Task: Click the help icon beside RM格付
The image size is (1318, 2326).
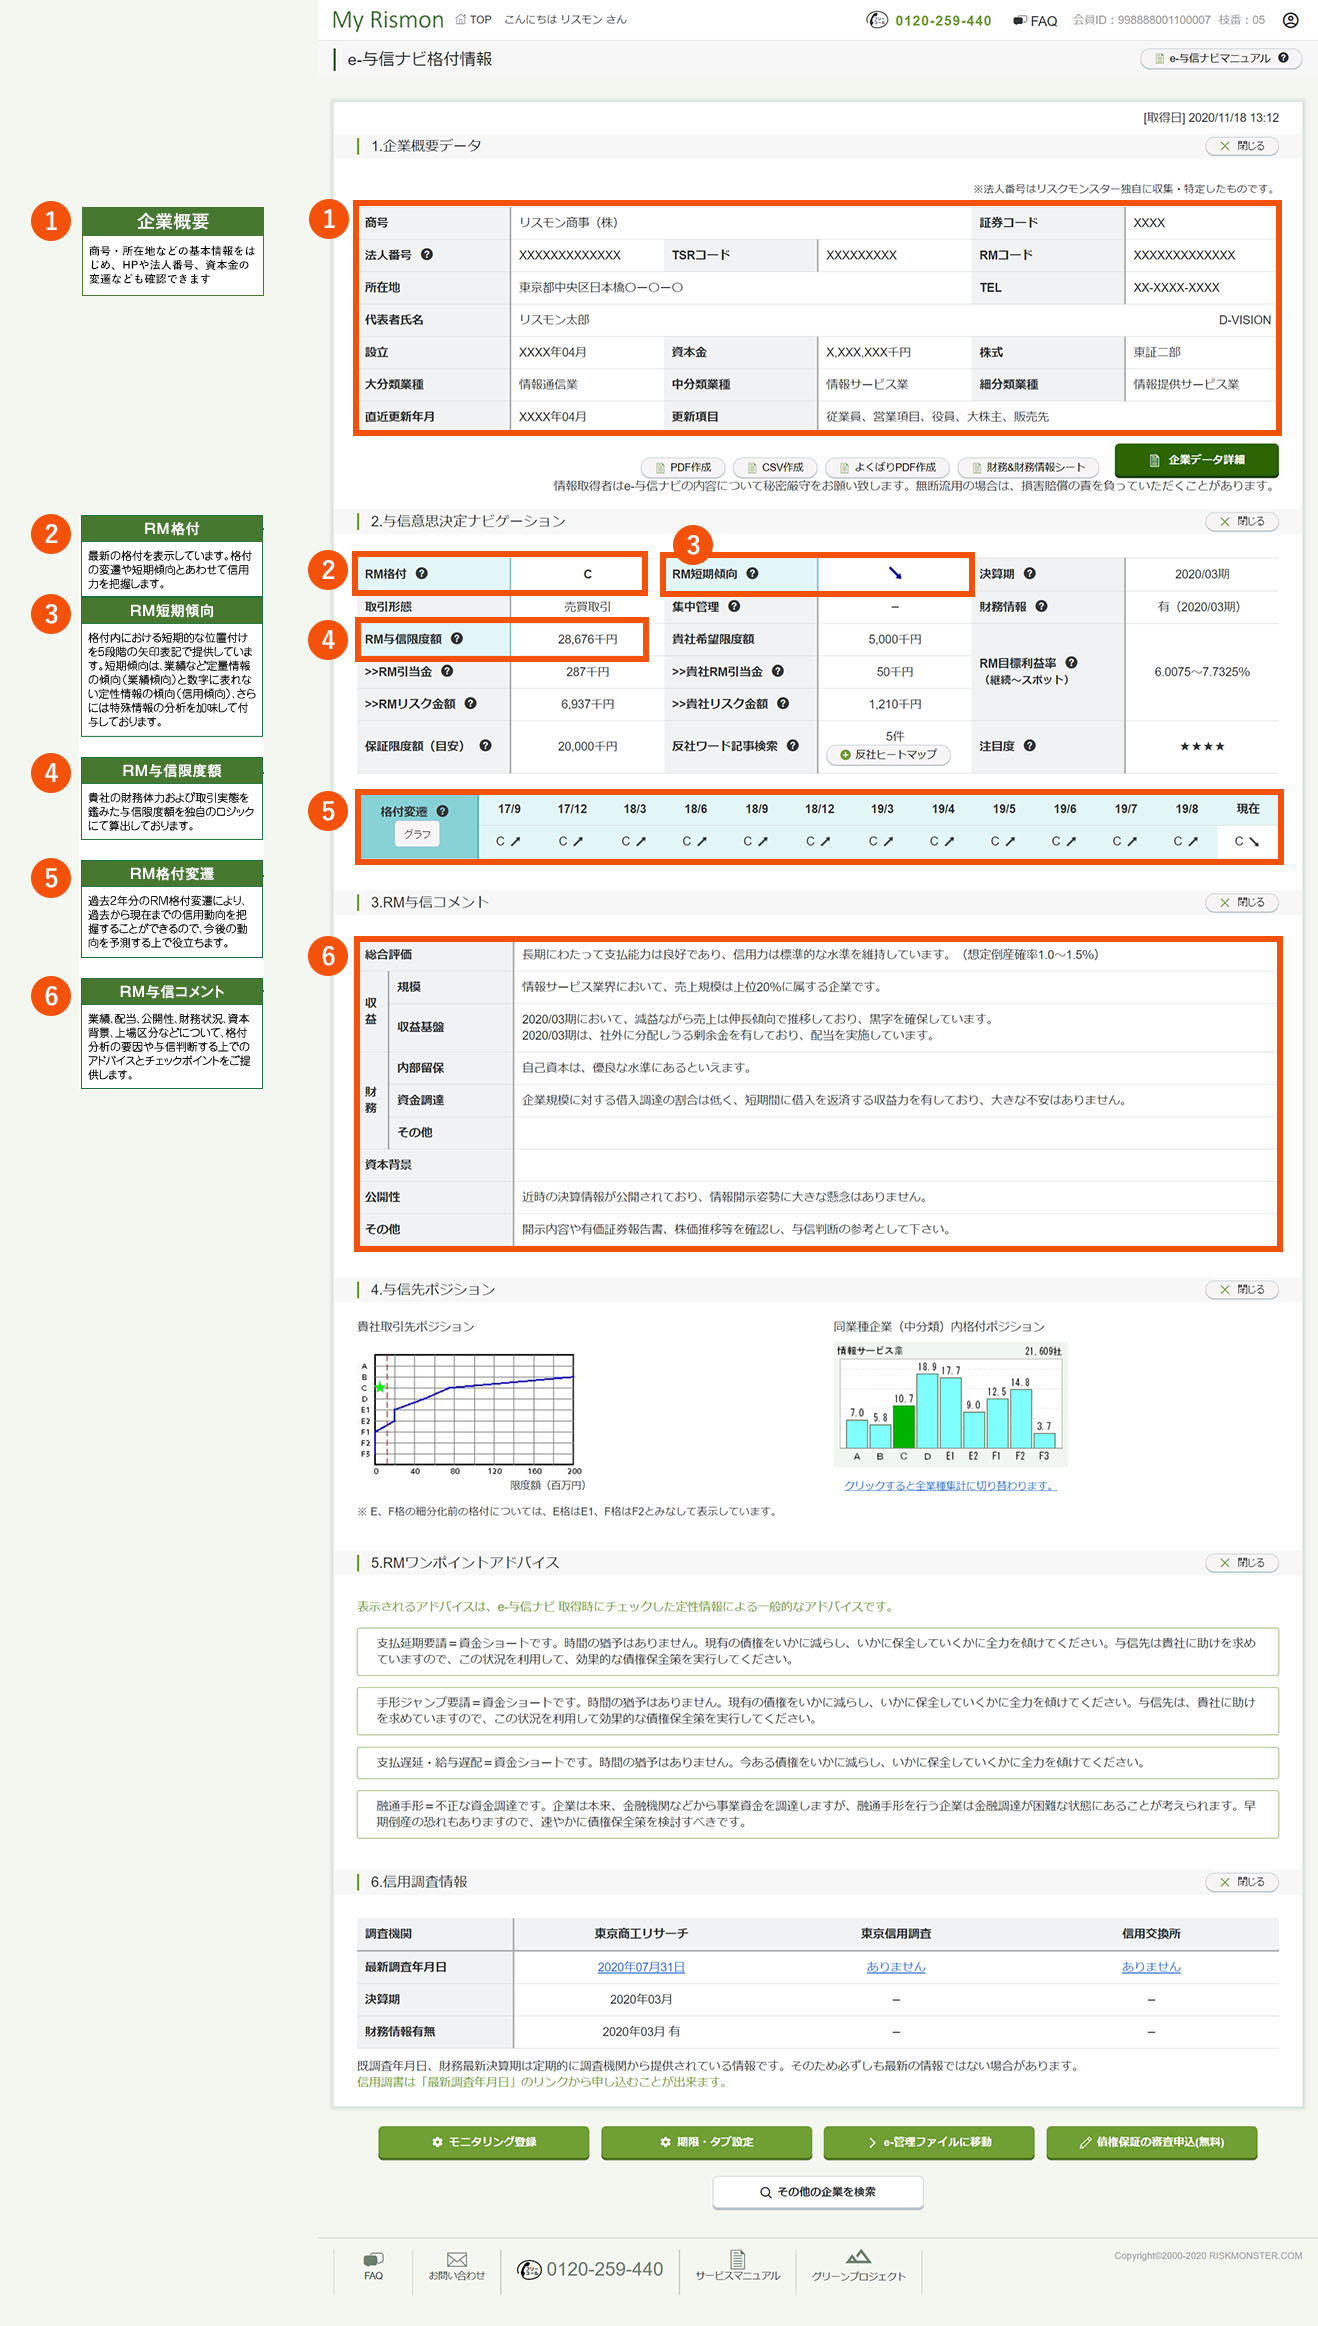Action: point(422,574)
